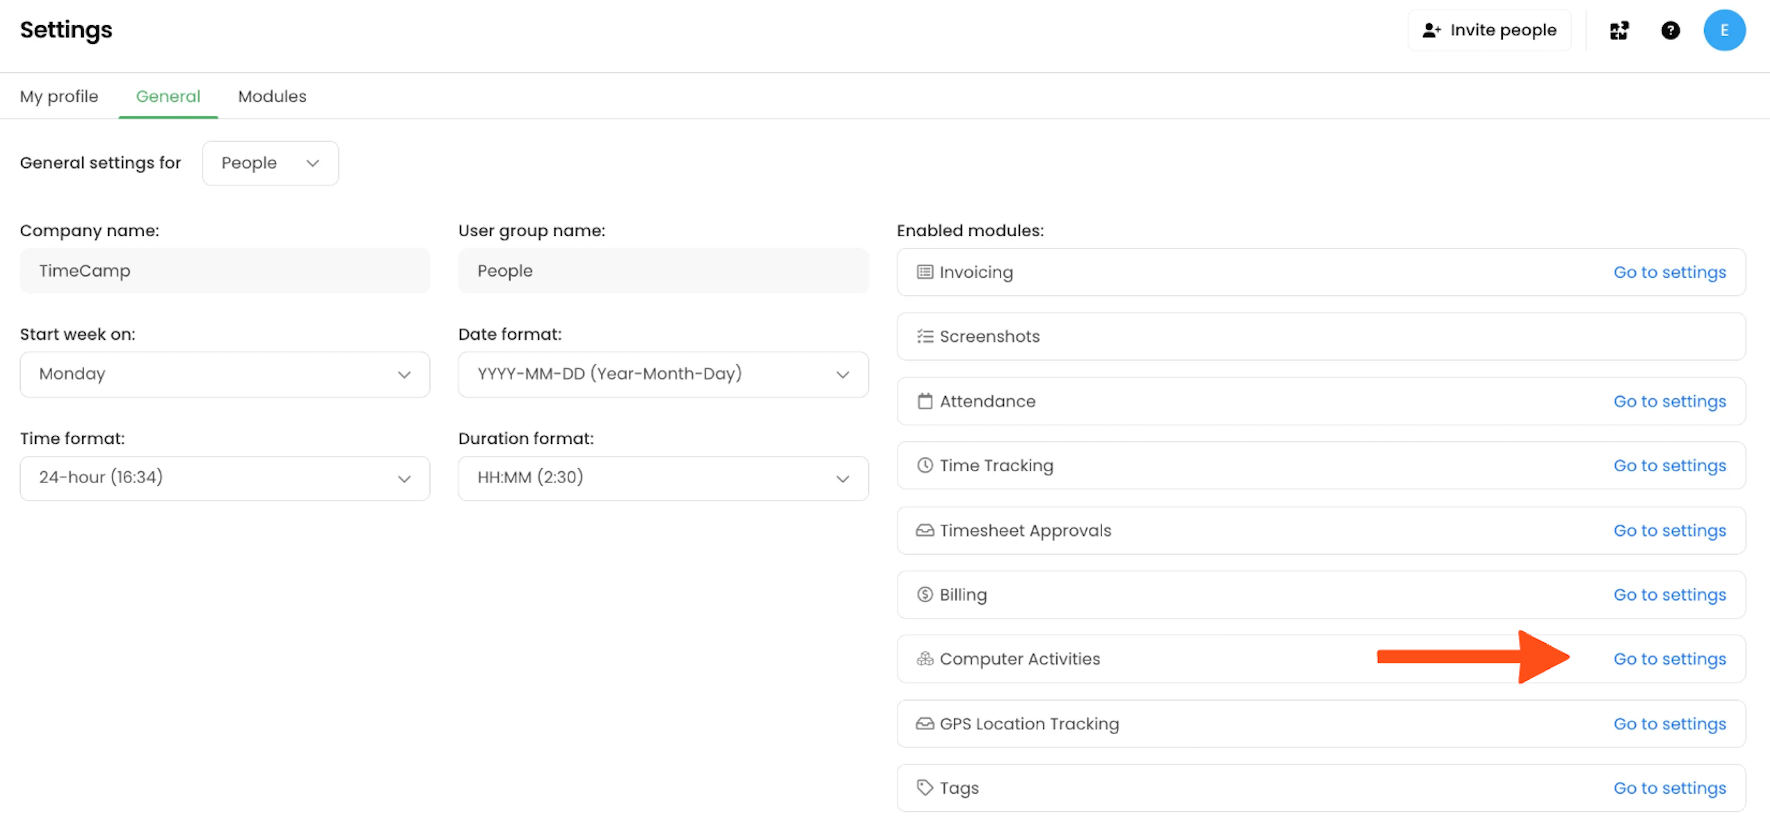Viewport: 1770px width, 824px height.
Task: Click the Tags label icon
Action: pos(925,788)
